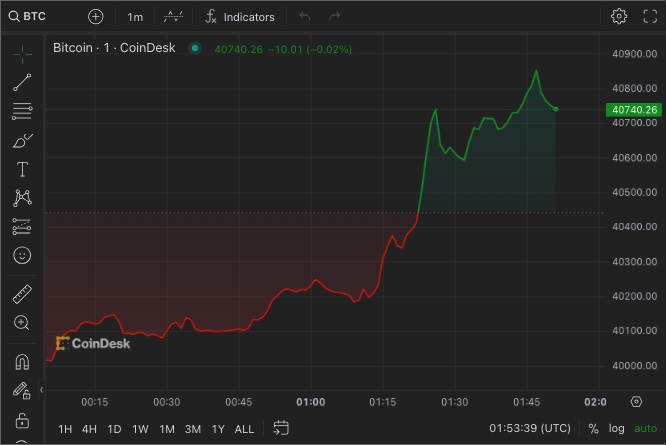The width and height of the screenshot is (666, 445).
Task: Select the Text annotation tool
Action: coord(22,169)
